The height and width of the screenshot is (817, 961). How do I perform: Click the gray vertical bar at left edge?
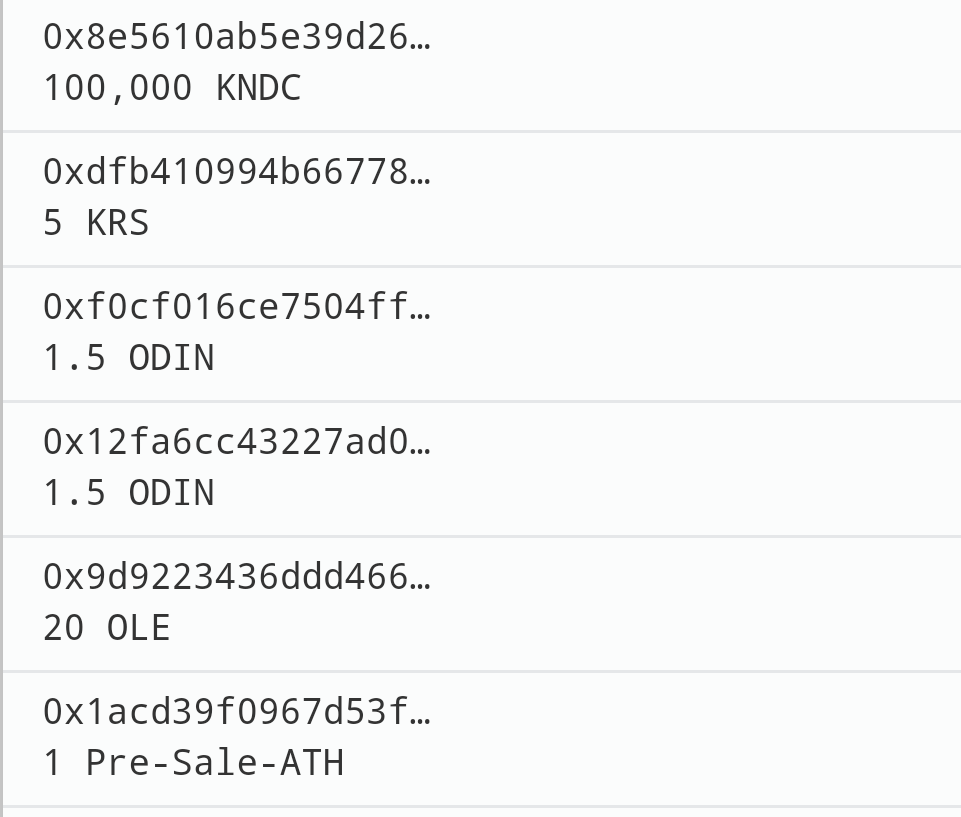tap(1, 408)
